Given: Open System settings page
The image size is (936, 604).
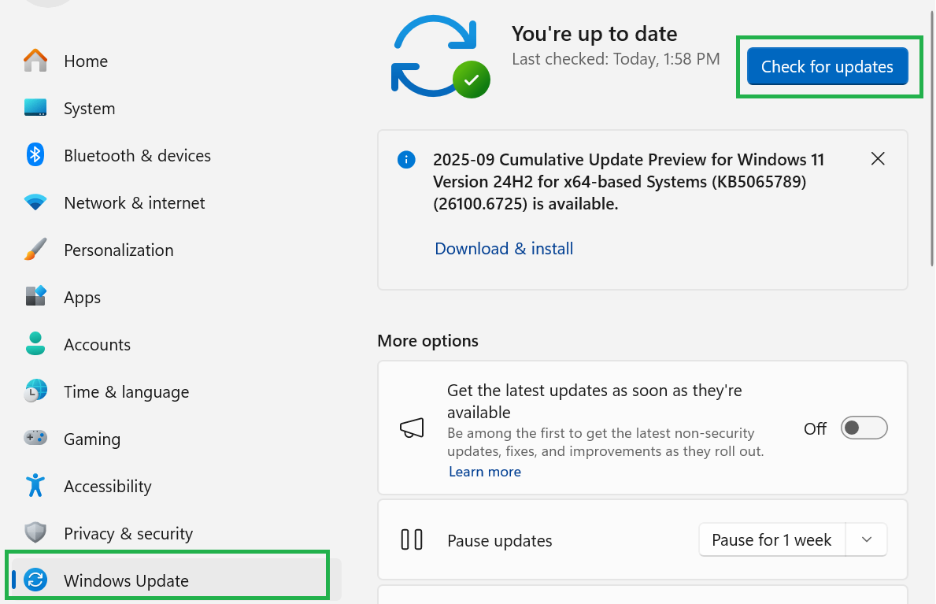Looking at the screenshot, I should coord(90,109).
